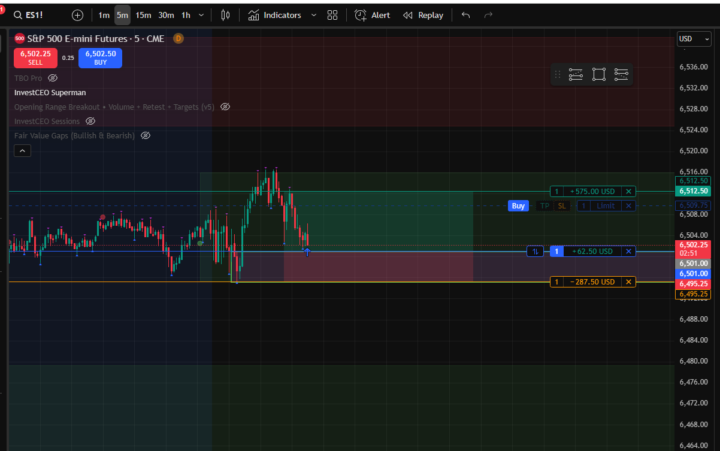Select the 1h timeframe
Viewport: 720px width, 451px height.
coord(186,15)
